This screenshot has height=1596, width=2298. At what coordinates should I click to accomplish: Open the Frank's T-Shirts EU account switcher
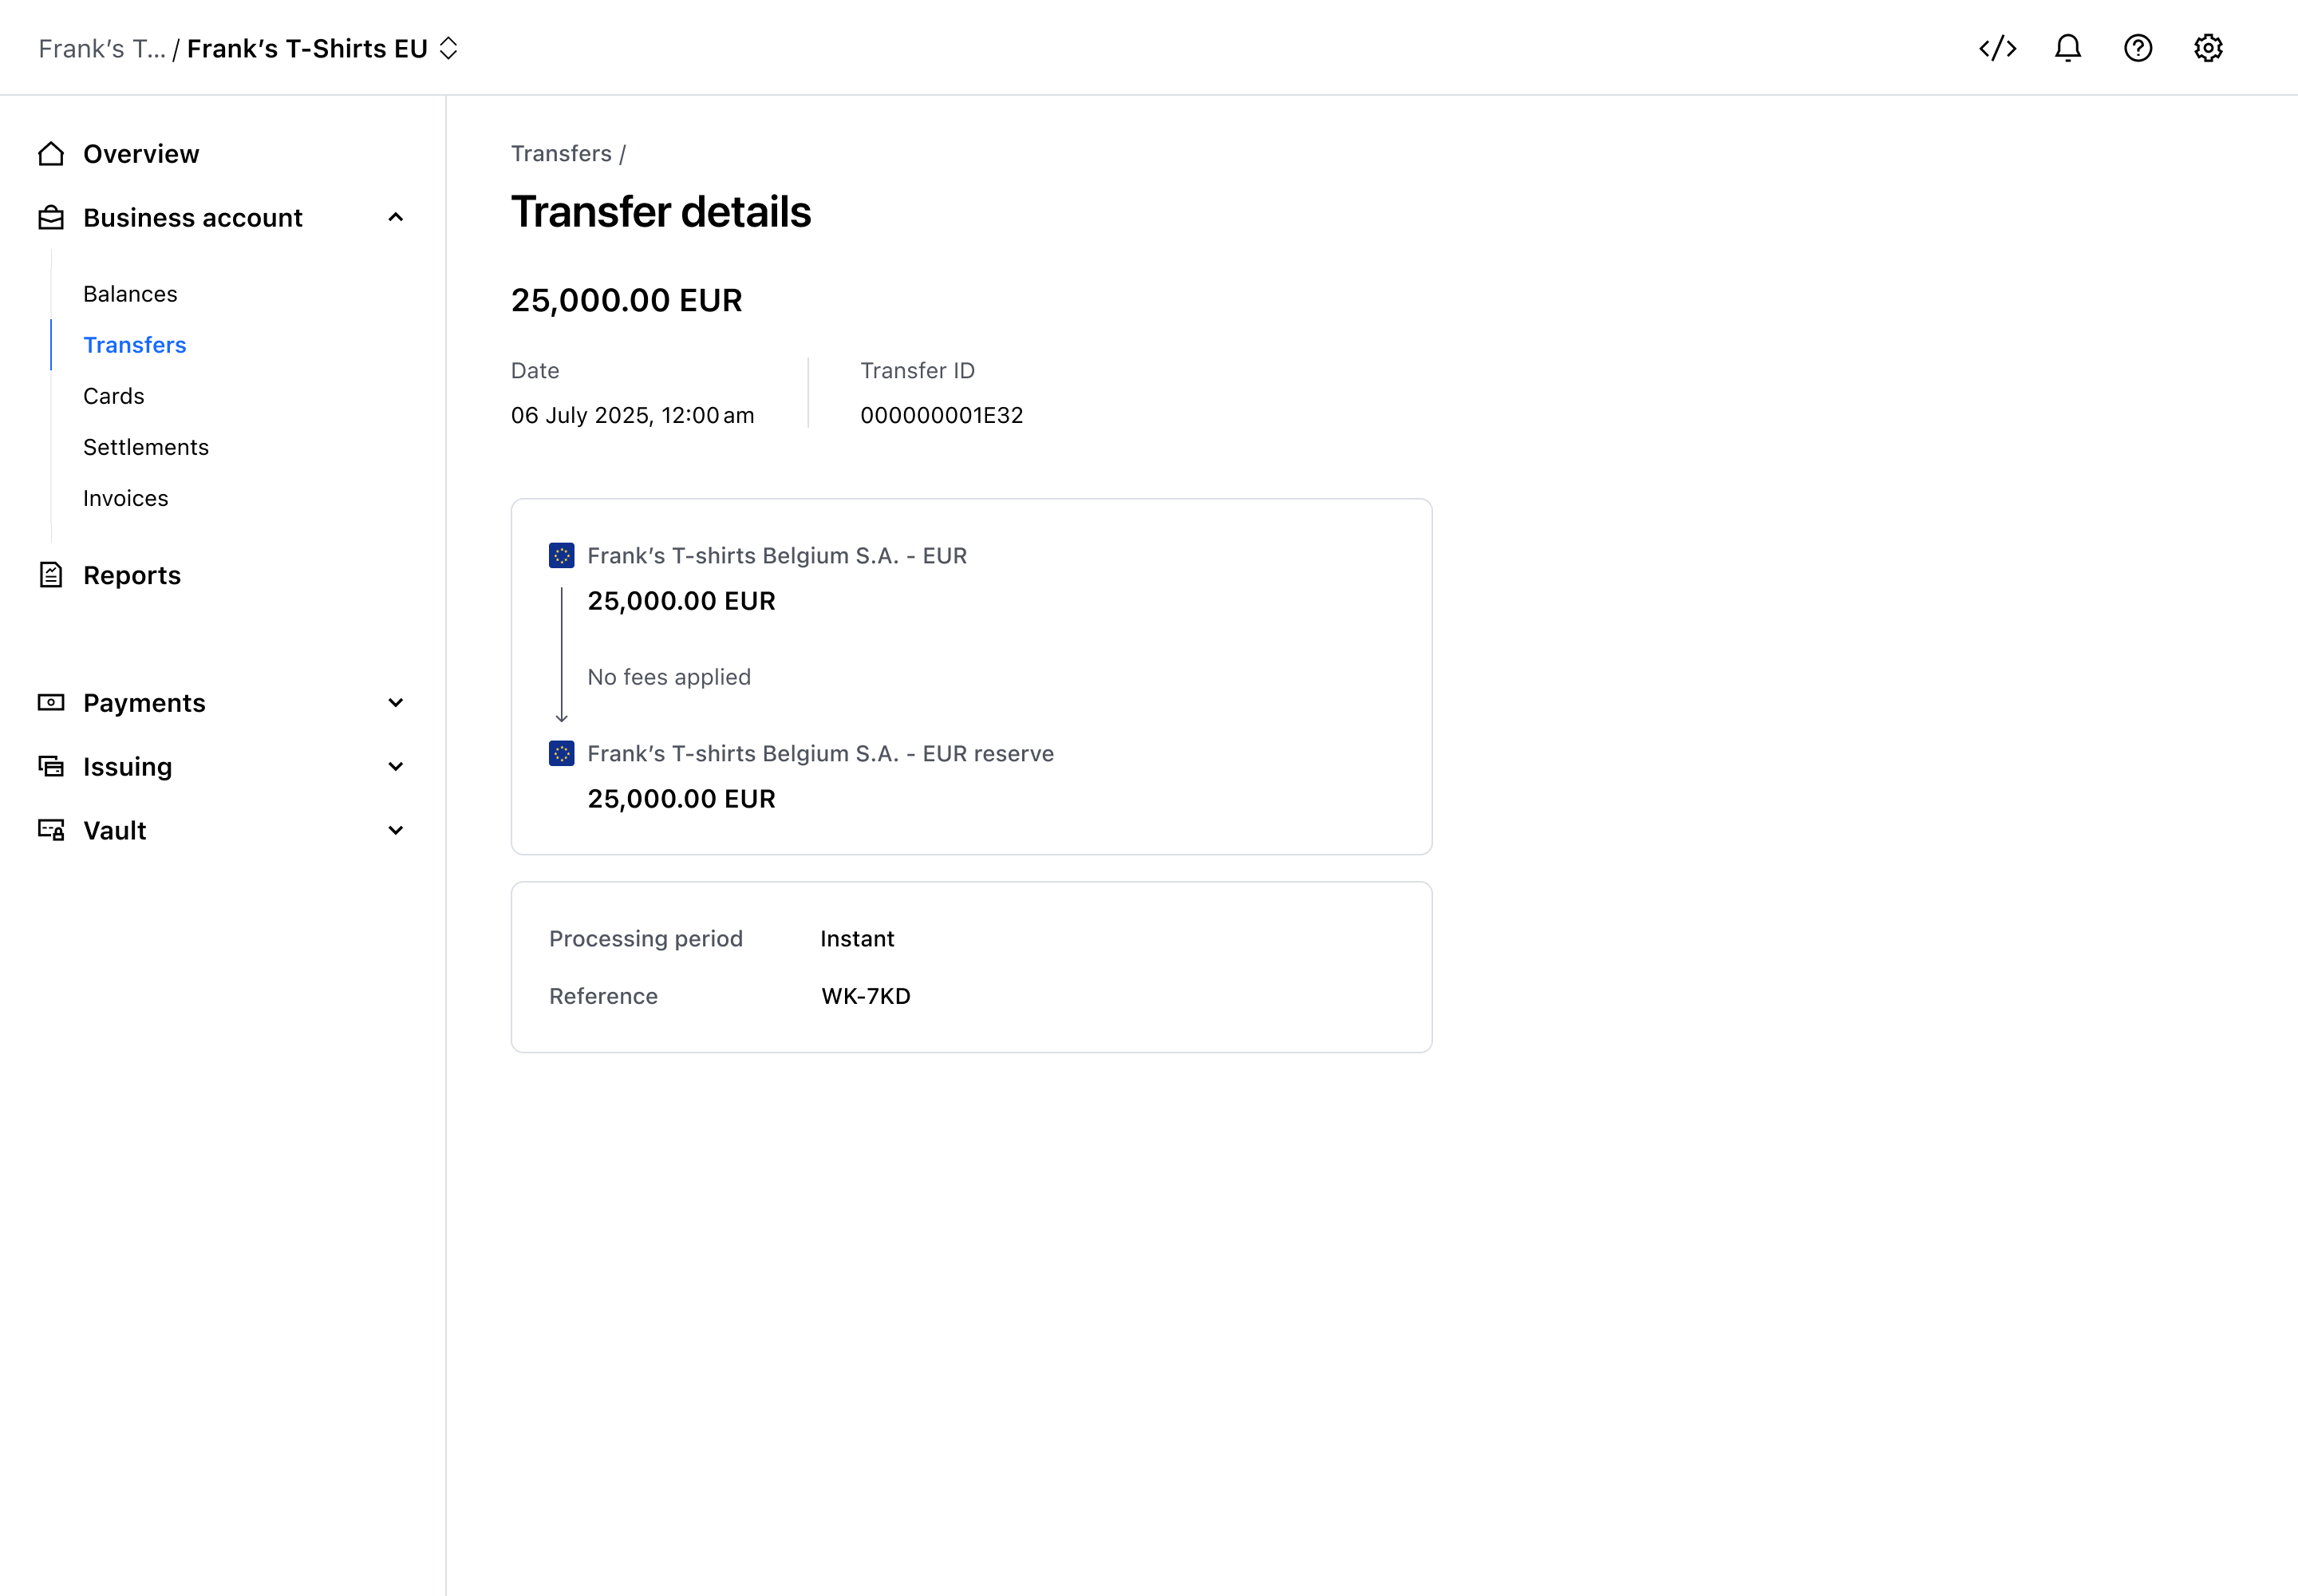tap(449, 48)
